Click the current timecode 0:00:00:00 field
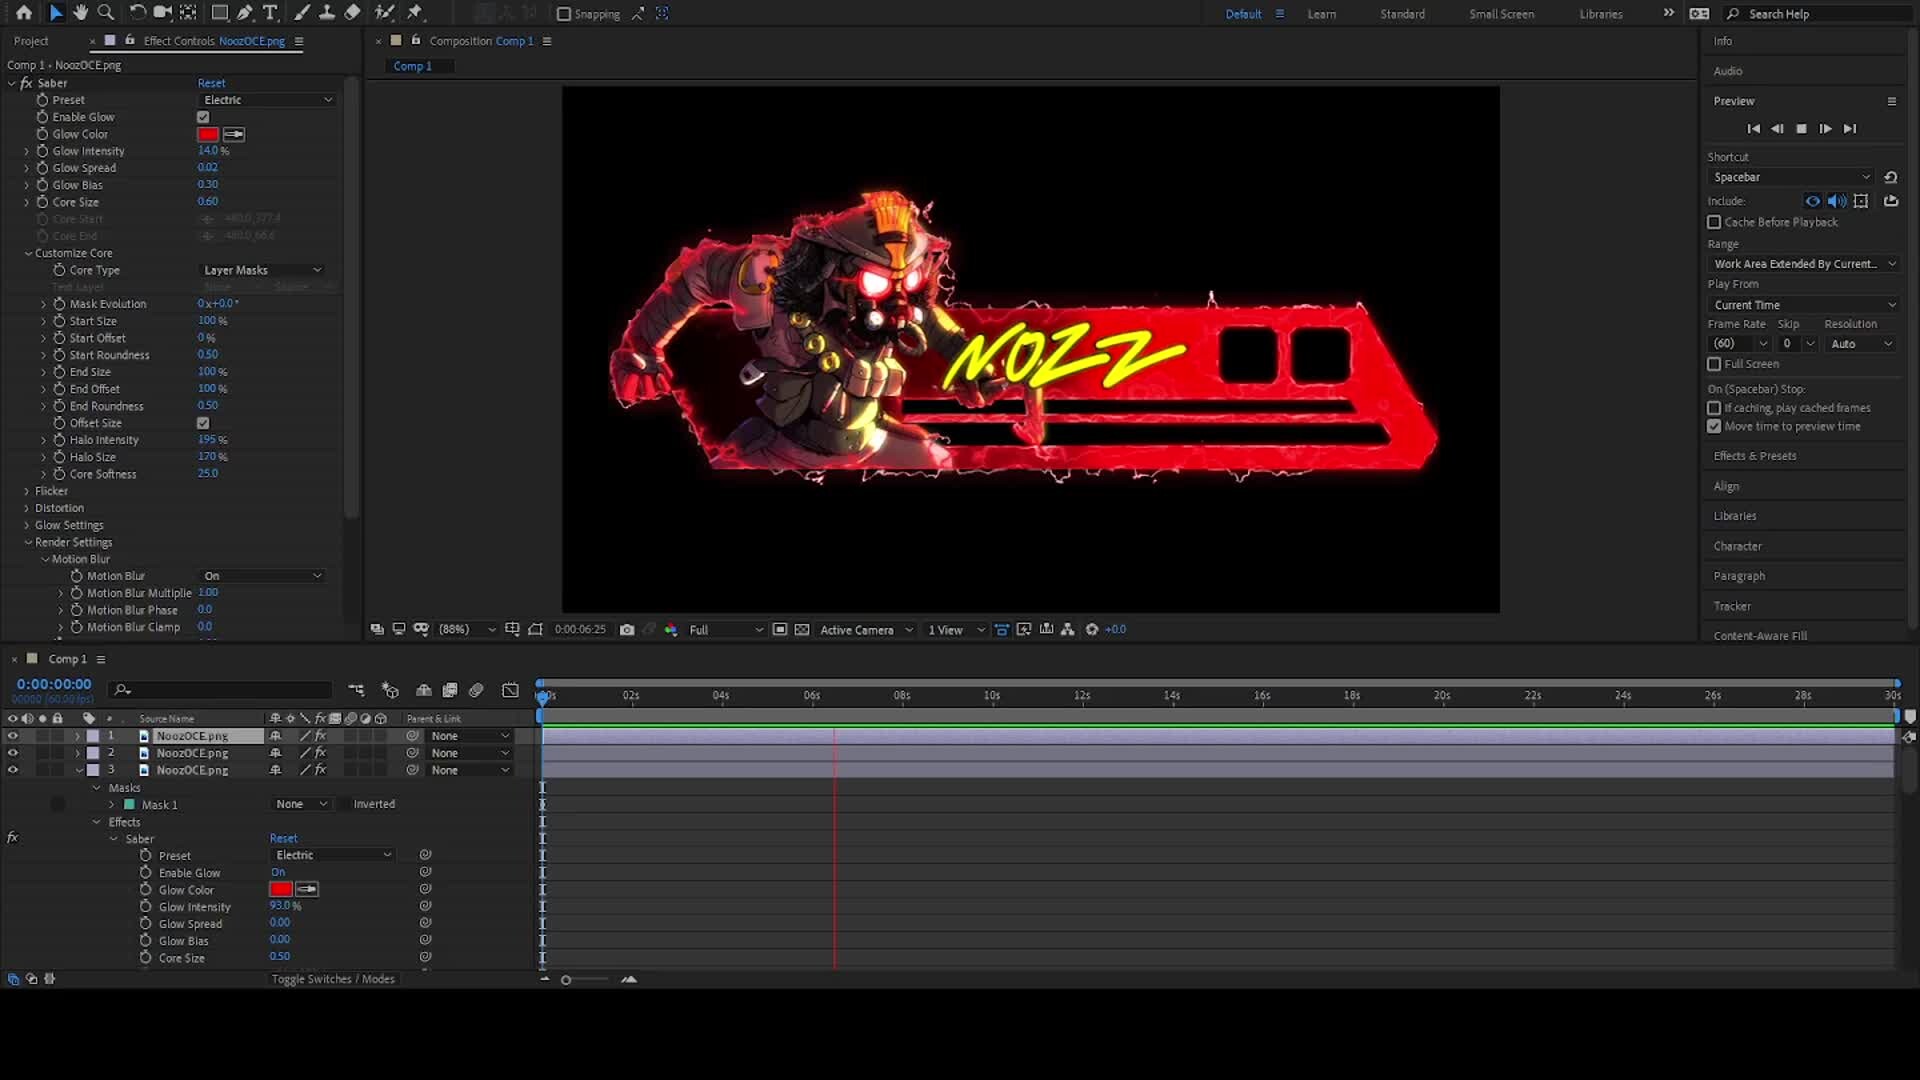 pyautogui.click(x=54, y=684)
